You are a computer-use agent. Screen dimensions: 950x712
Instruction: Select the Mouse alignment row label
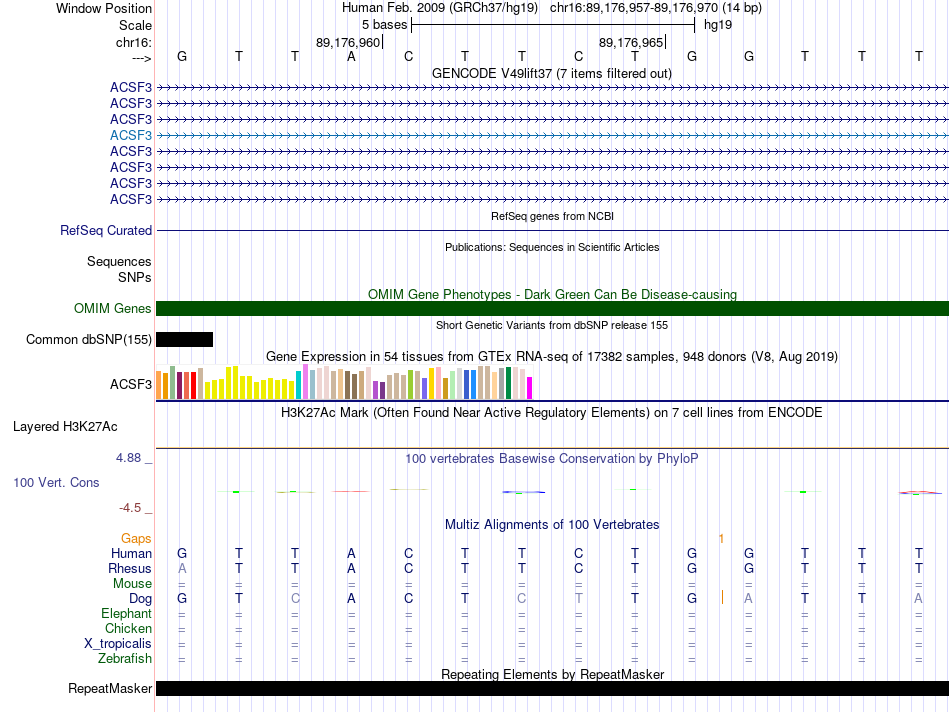132,584
